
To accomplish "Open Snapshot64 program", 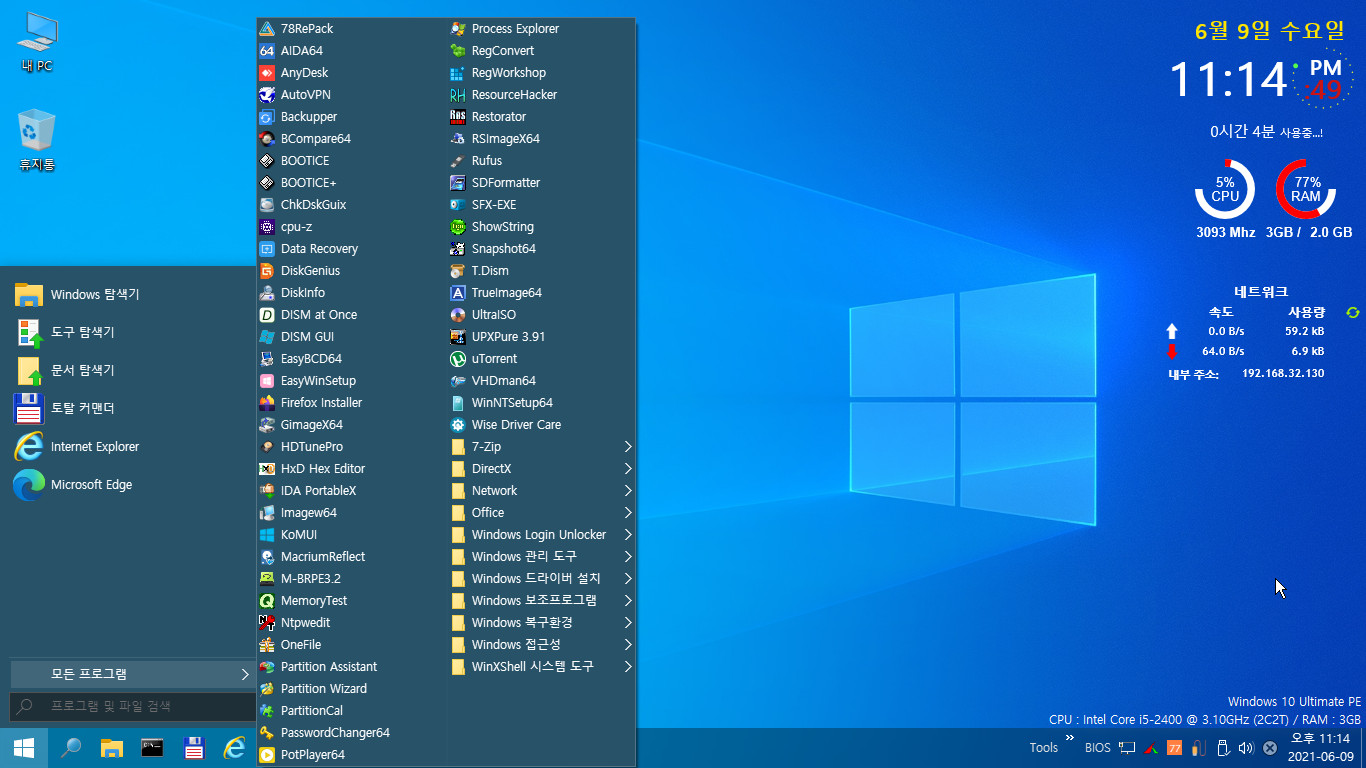I will coord(541,249).
